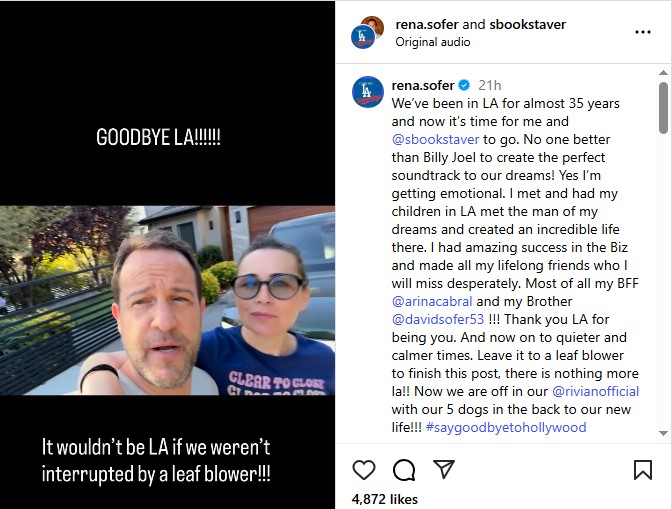The width and height of the screenshot is (672, 509).
Task: Like the post with the heart icon
Action: (364, 470)
